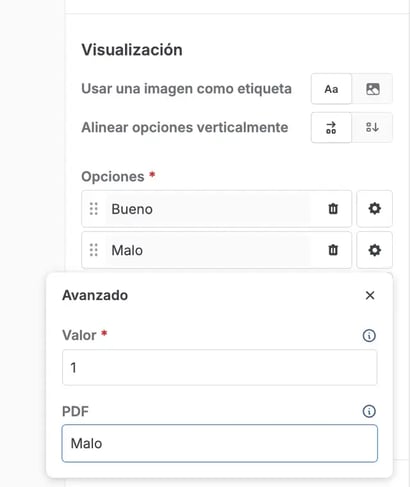Grab the drag handle for Bueno
The width and height of the screenshot is (410, 487).
click(94, 209)
